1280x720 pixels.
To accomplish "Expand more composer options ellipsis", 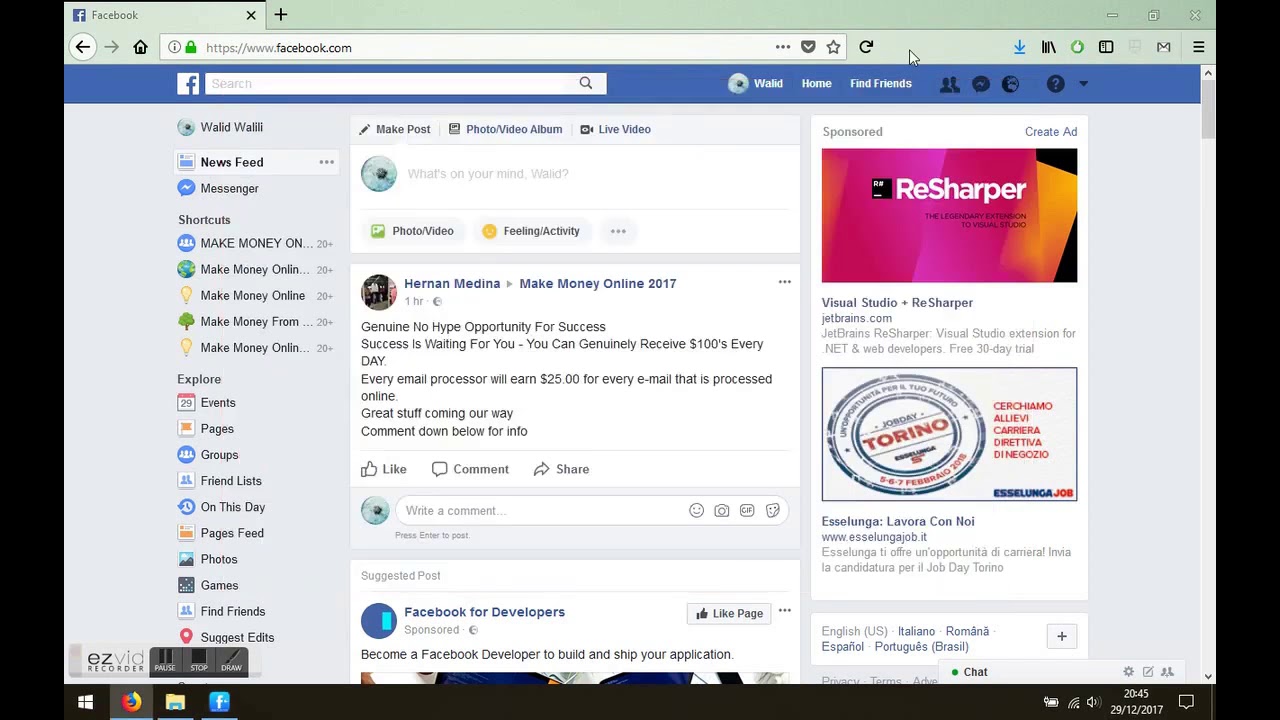I will (618, 231).
